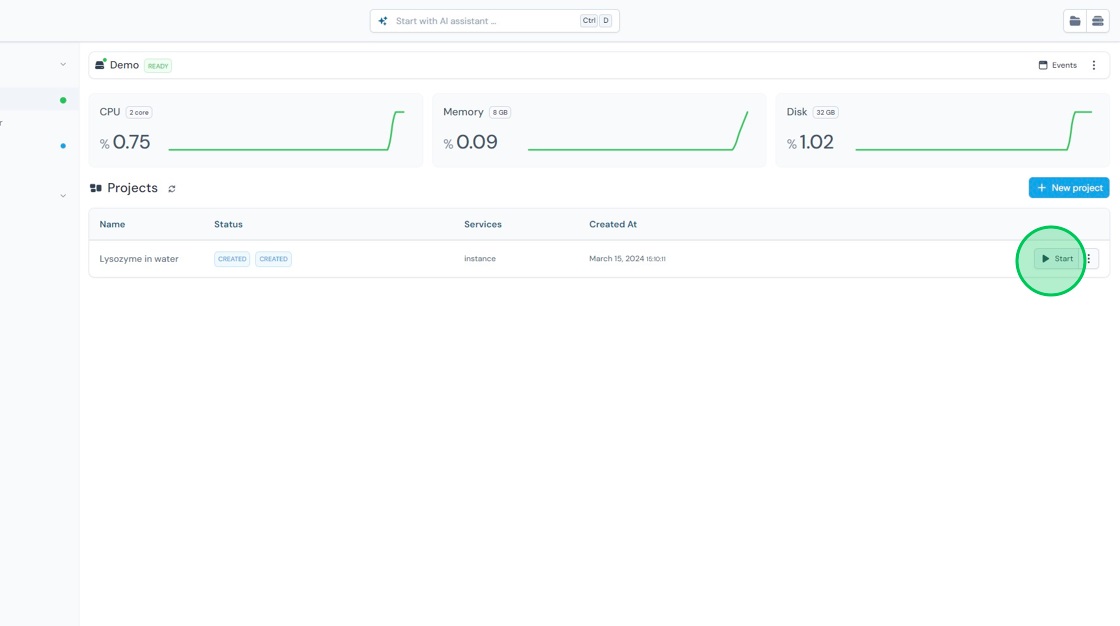Open Demo header three-dot menu
Image resolution: width=1120 pixels, height=626 pixels.
pos(1094,65)
